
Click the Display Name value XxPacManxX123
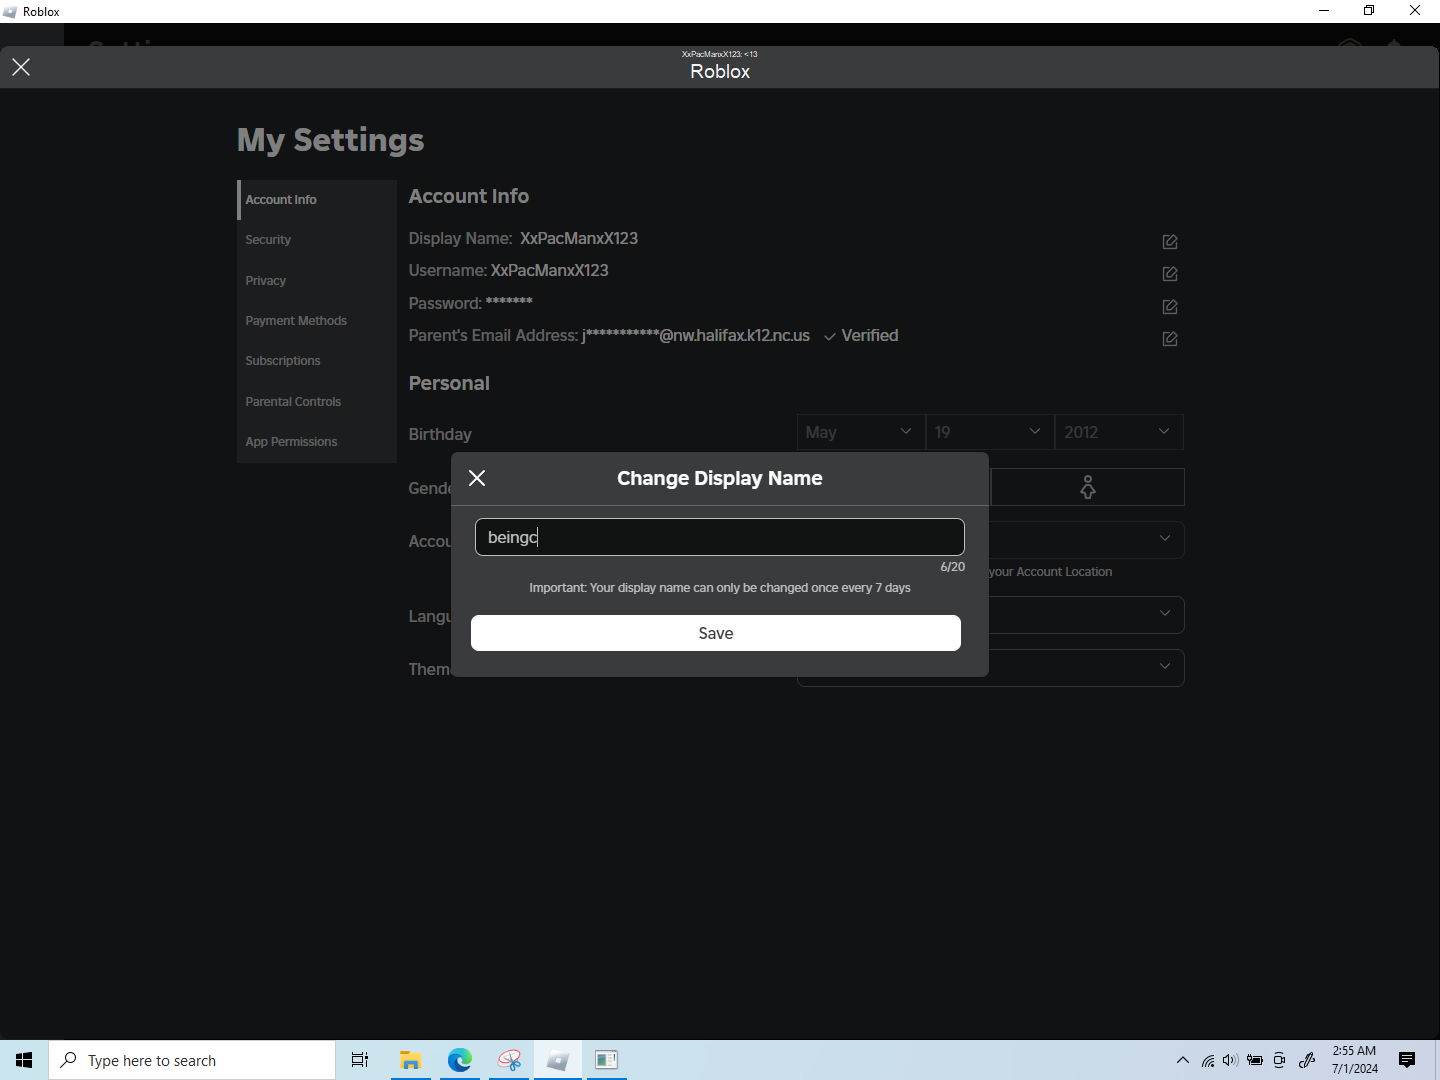point(579,238)
